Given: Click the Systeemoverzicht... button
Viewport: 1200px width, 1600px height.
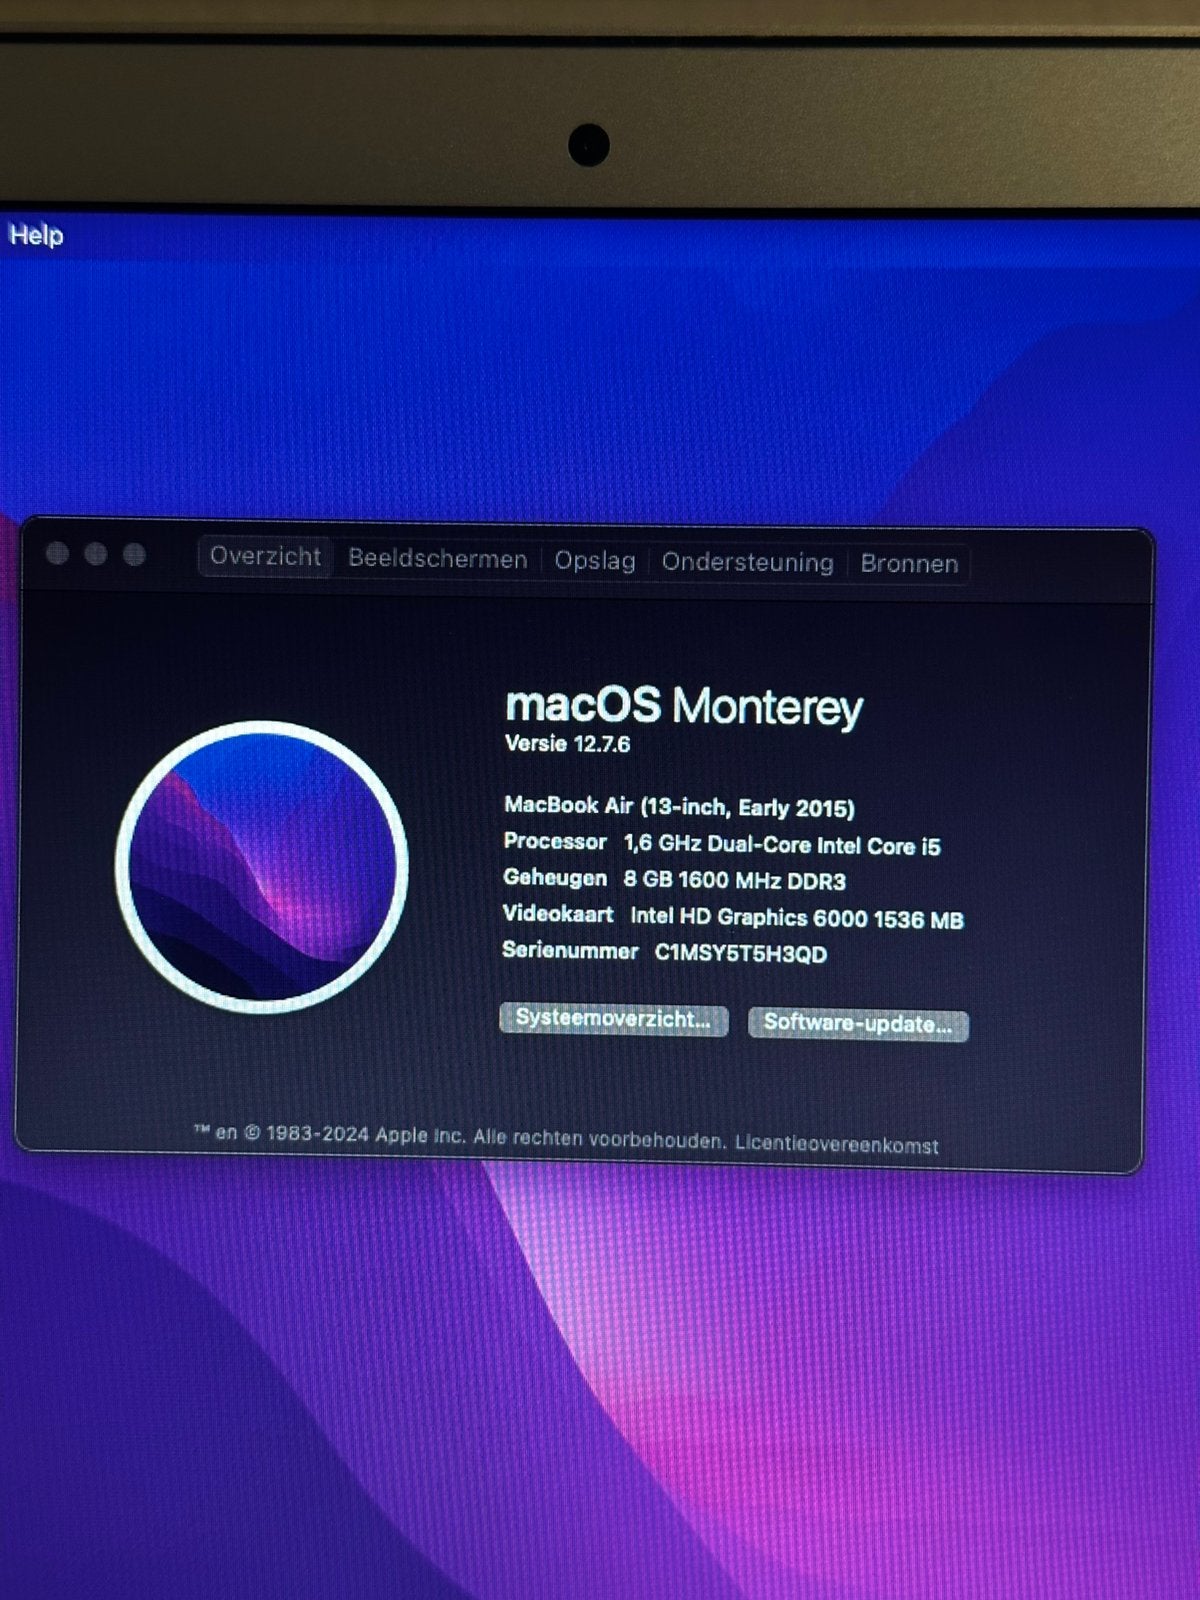Looking at the screenshot, I should [x=613, y=1020].
